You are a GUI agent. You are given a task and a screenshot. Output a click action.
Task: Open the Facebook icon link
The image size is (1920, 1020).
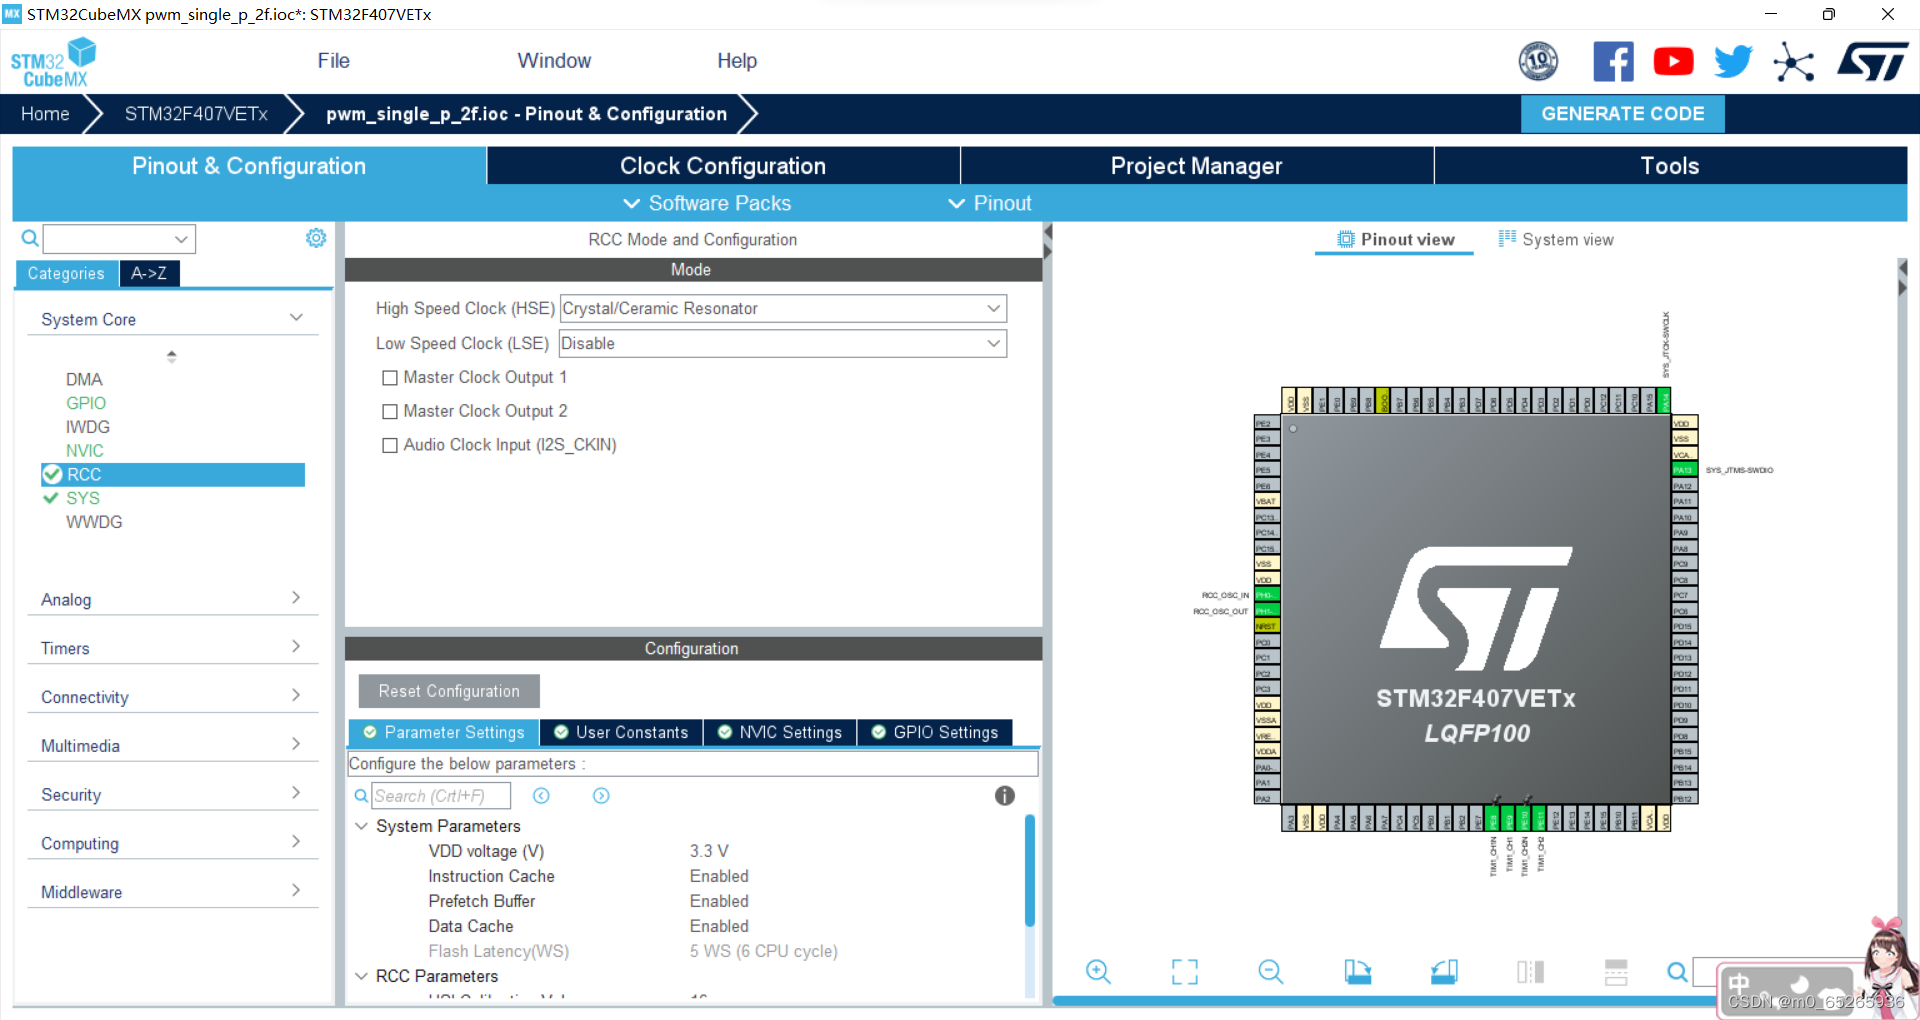tap(1613, 61)
